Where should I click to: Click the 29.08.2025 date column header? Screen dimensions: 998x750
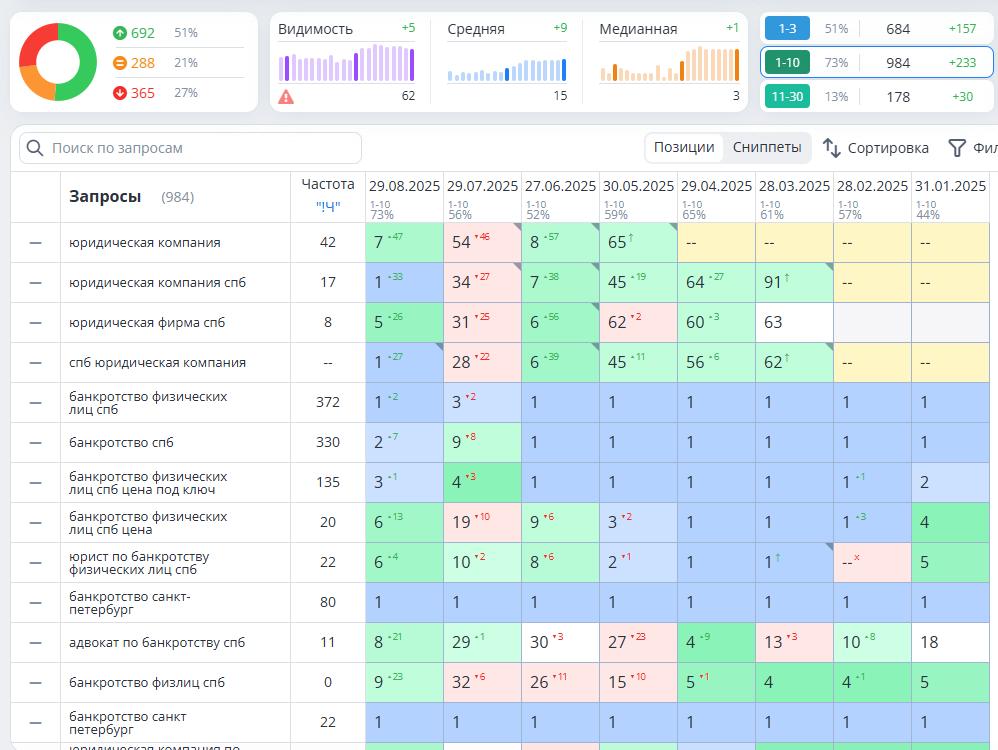click(404, 186)
